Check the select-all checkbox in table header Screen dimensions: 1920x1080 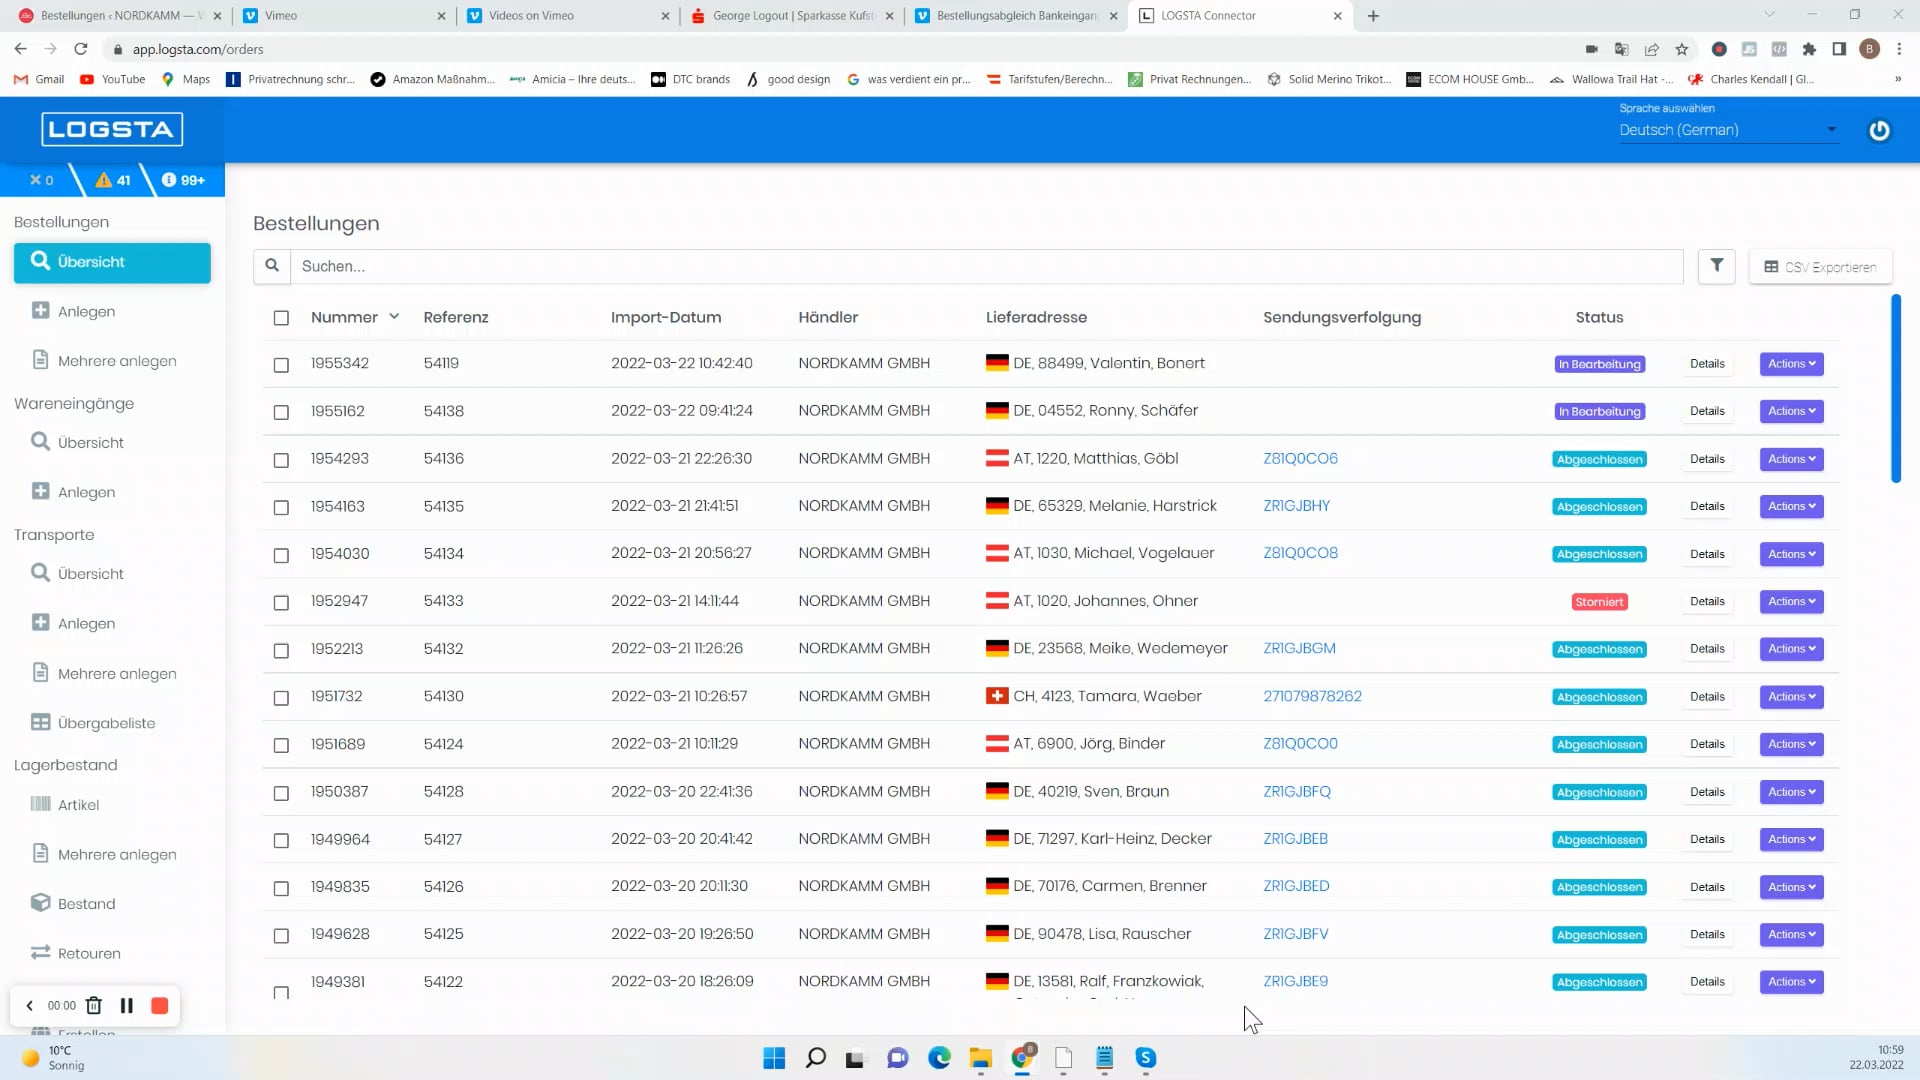click(x=281, y=318)
